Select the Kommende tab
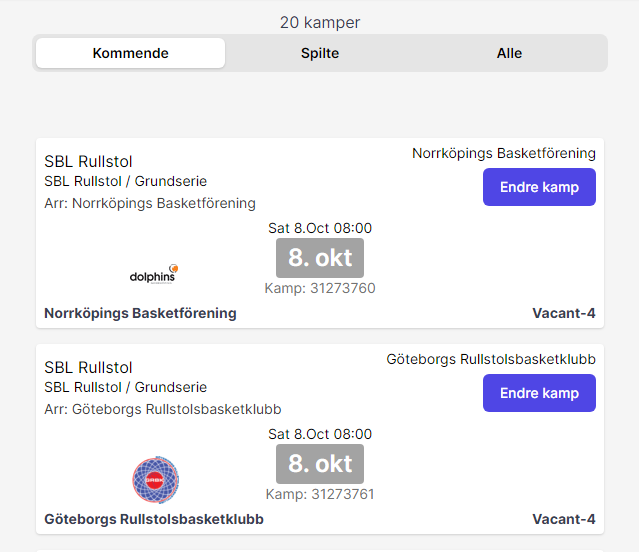 pyautogui.click(x=130, y=53)
